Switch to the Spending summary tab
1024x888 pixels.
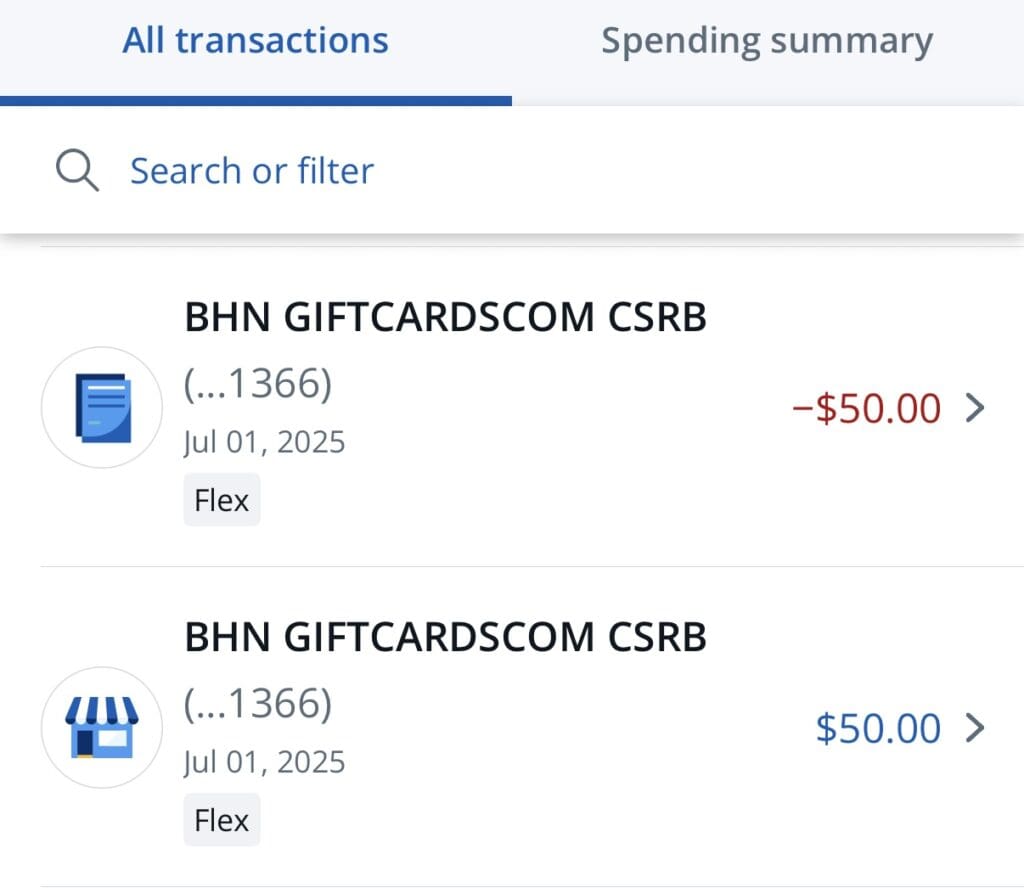(x=767, y=42)
